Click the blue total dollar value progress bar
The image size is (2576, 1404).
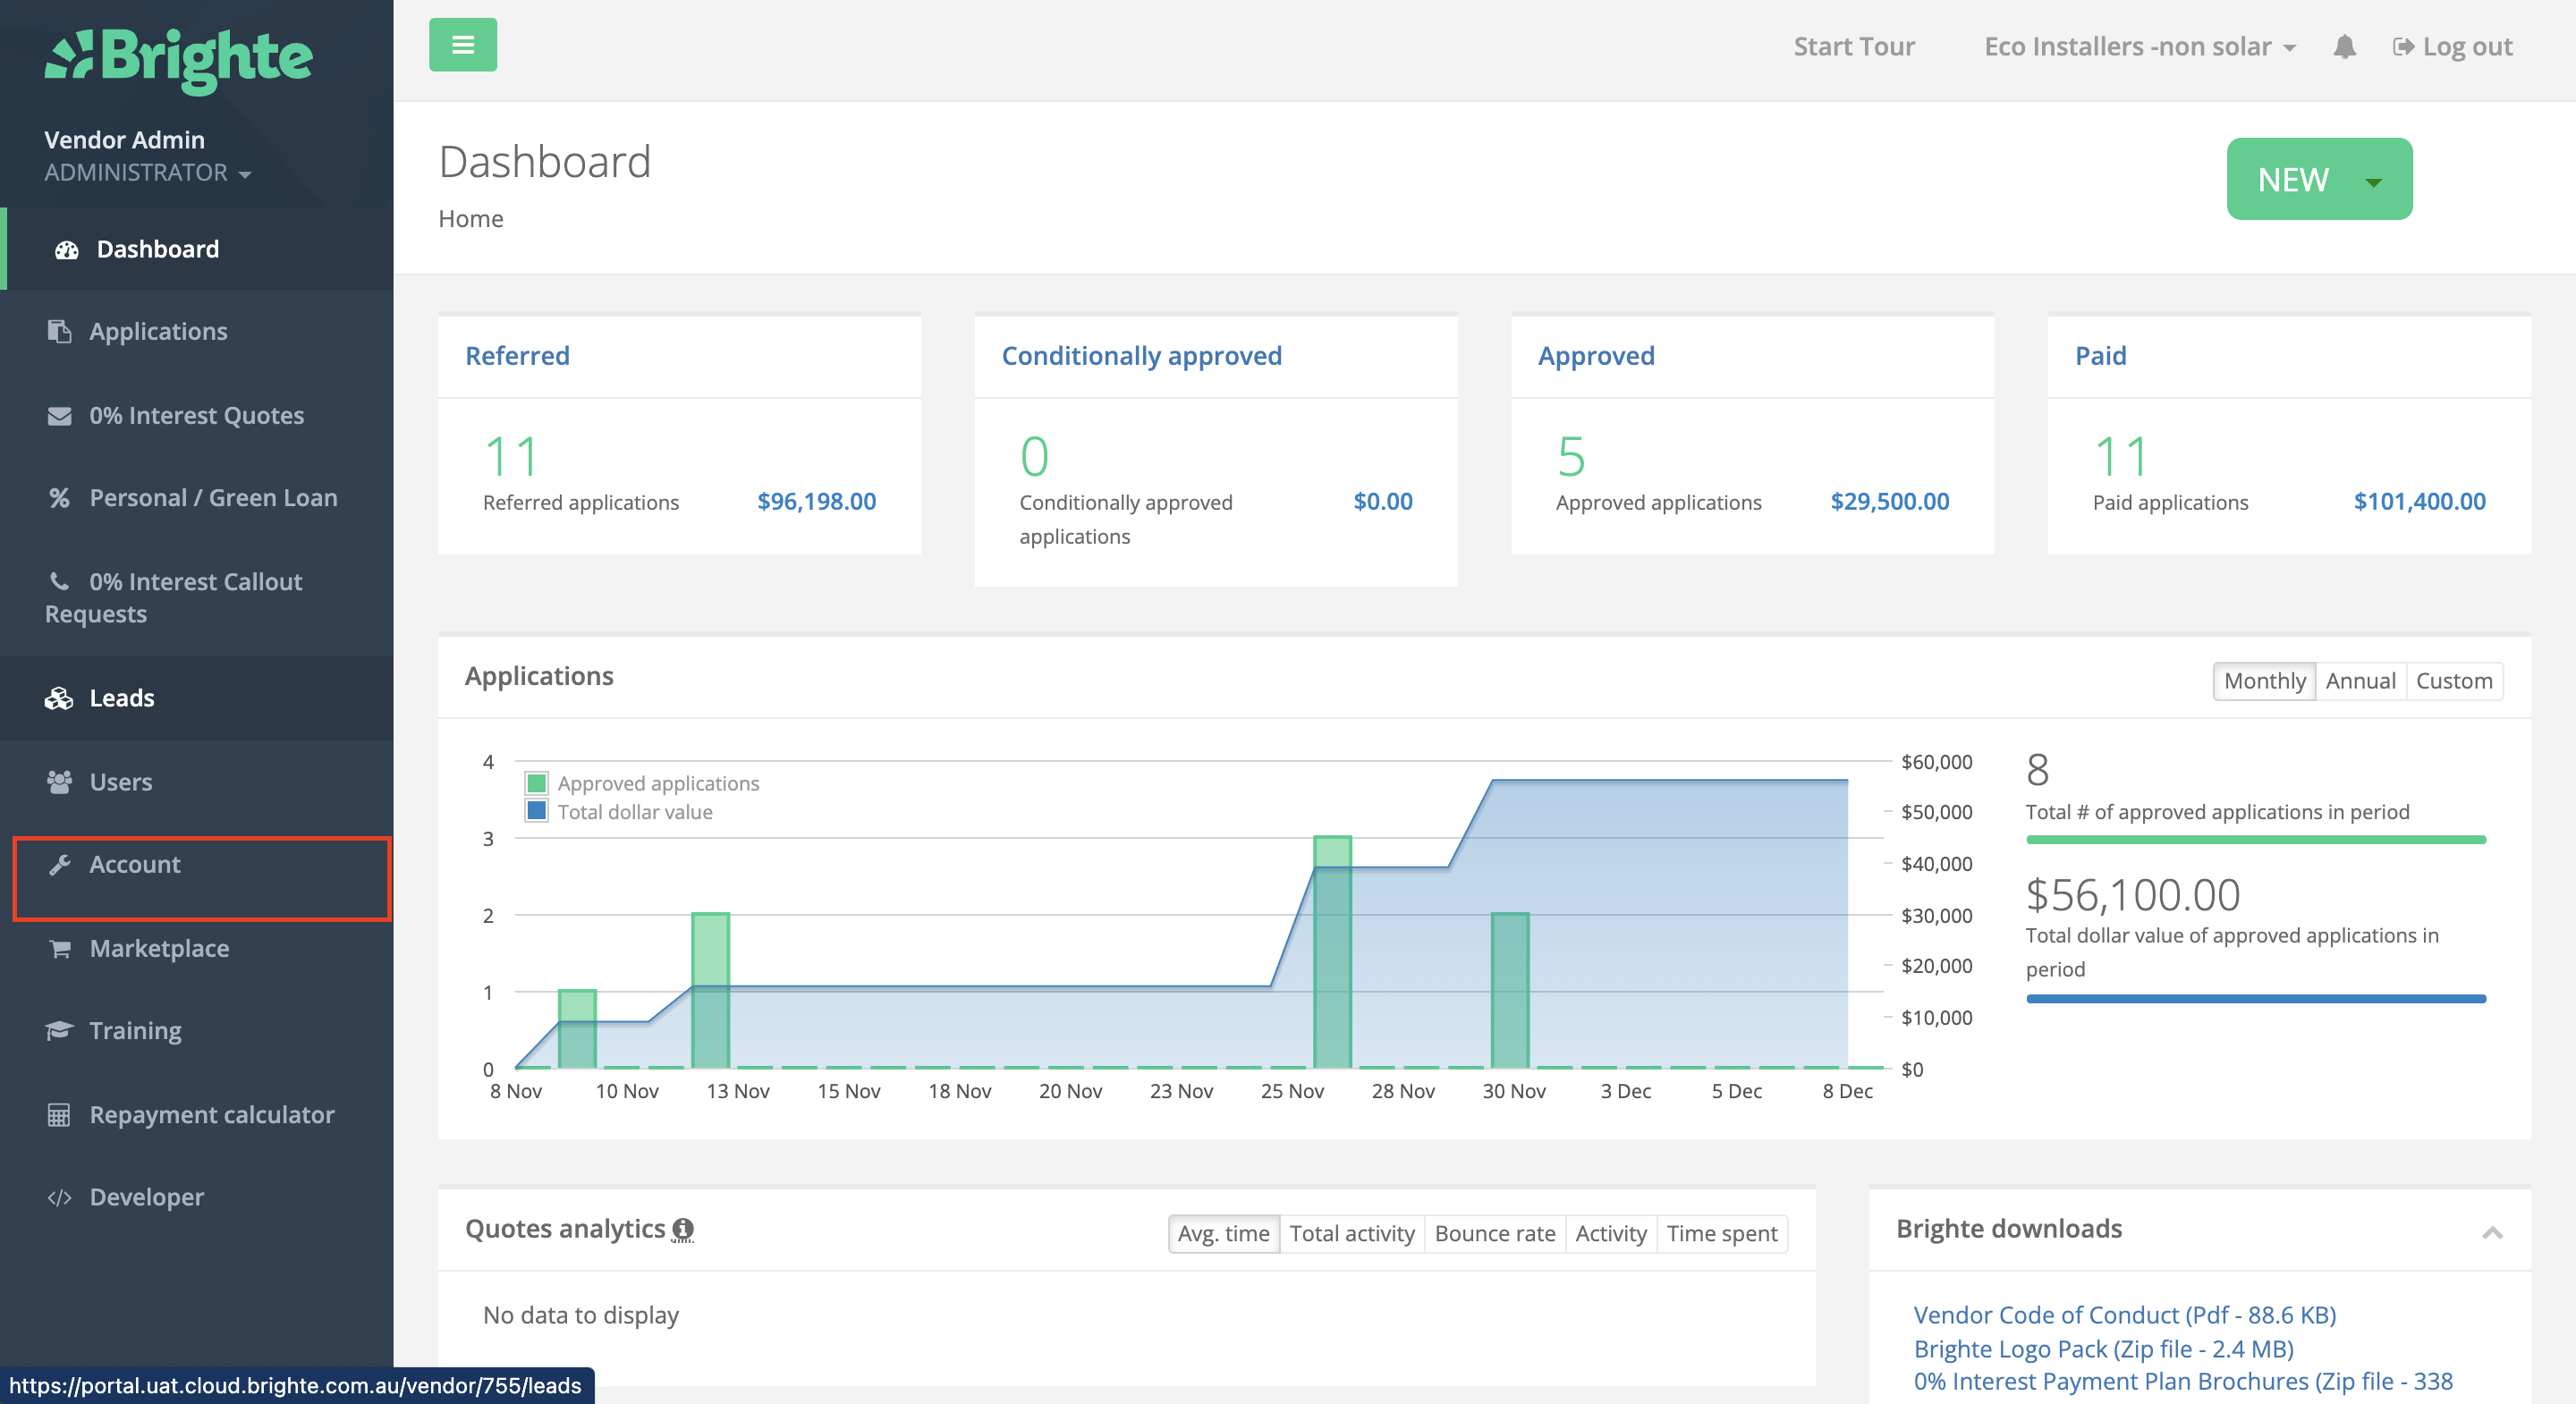pyautogui.click(x=2255, y=998)
